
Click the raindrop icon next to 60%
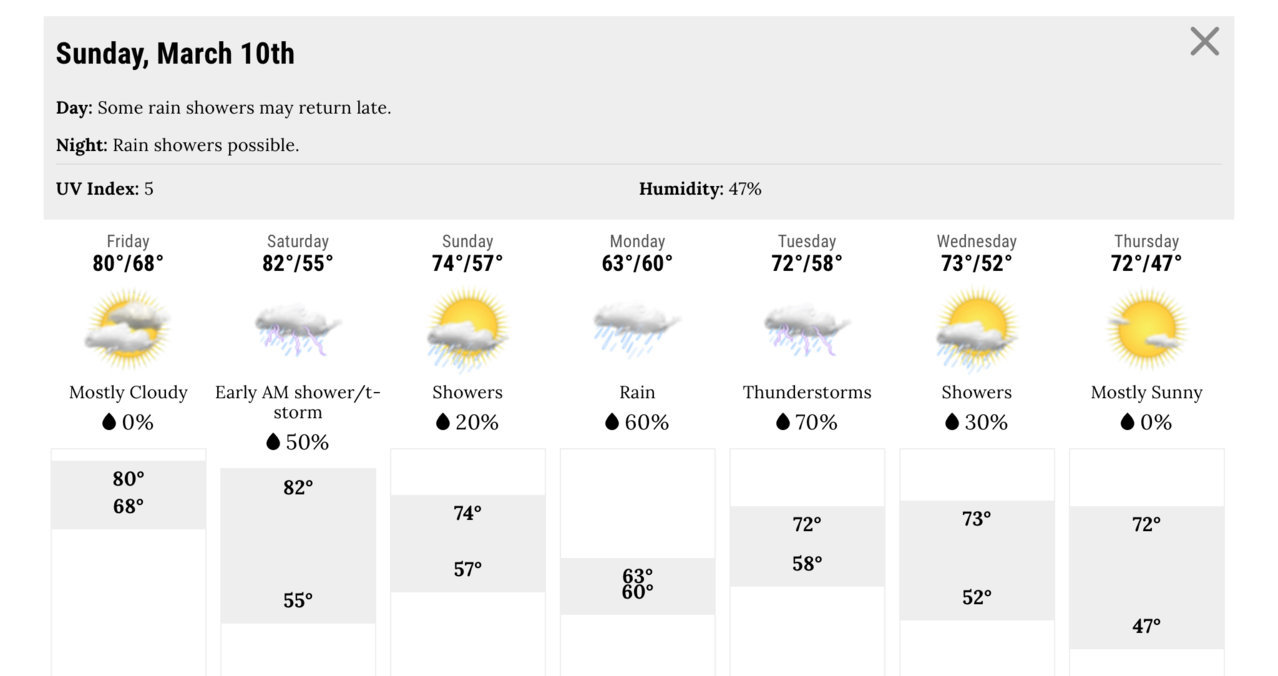pyautogui.click(x=612, y=422)
